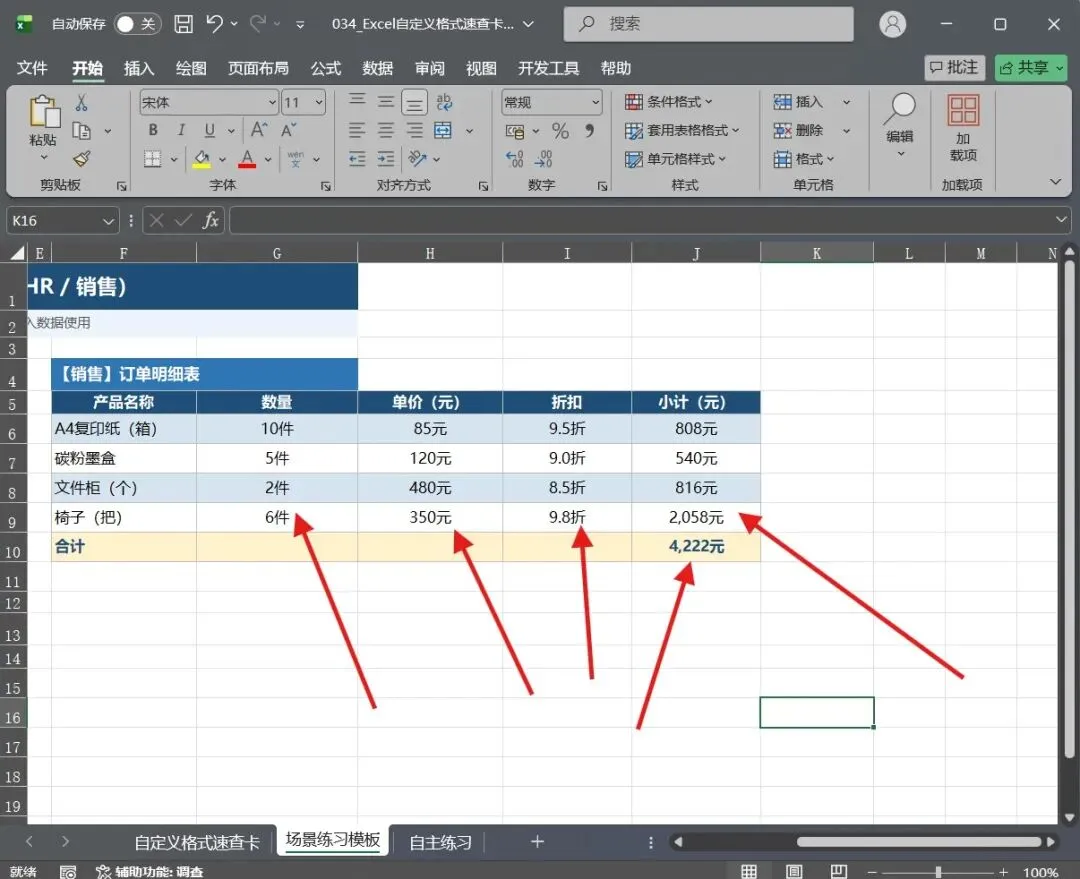The height and width of the screenshot is (879, 1080).
Task: Toggle Bold formatting
Action: point(153,130)
